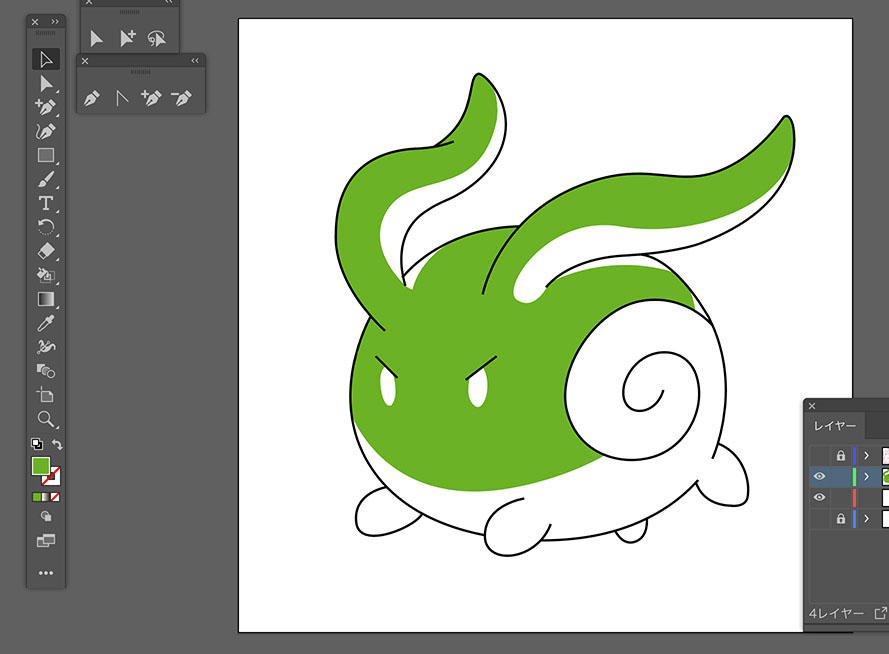
Task: Select the Gradient tool
Action: click(x=46, y=299)
